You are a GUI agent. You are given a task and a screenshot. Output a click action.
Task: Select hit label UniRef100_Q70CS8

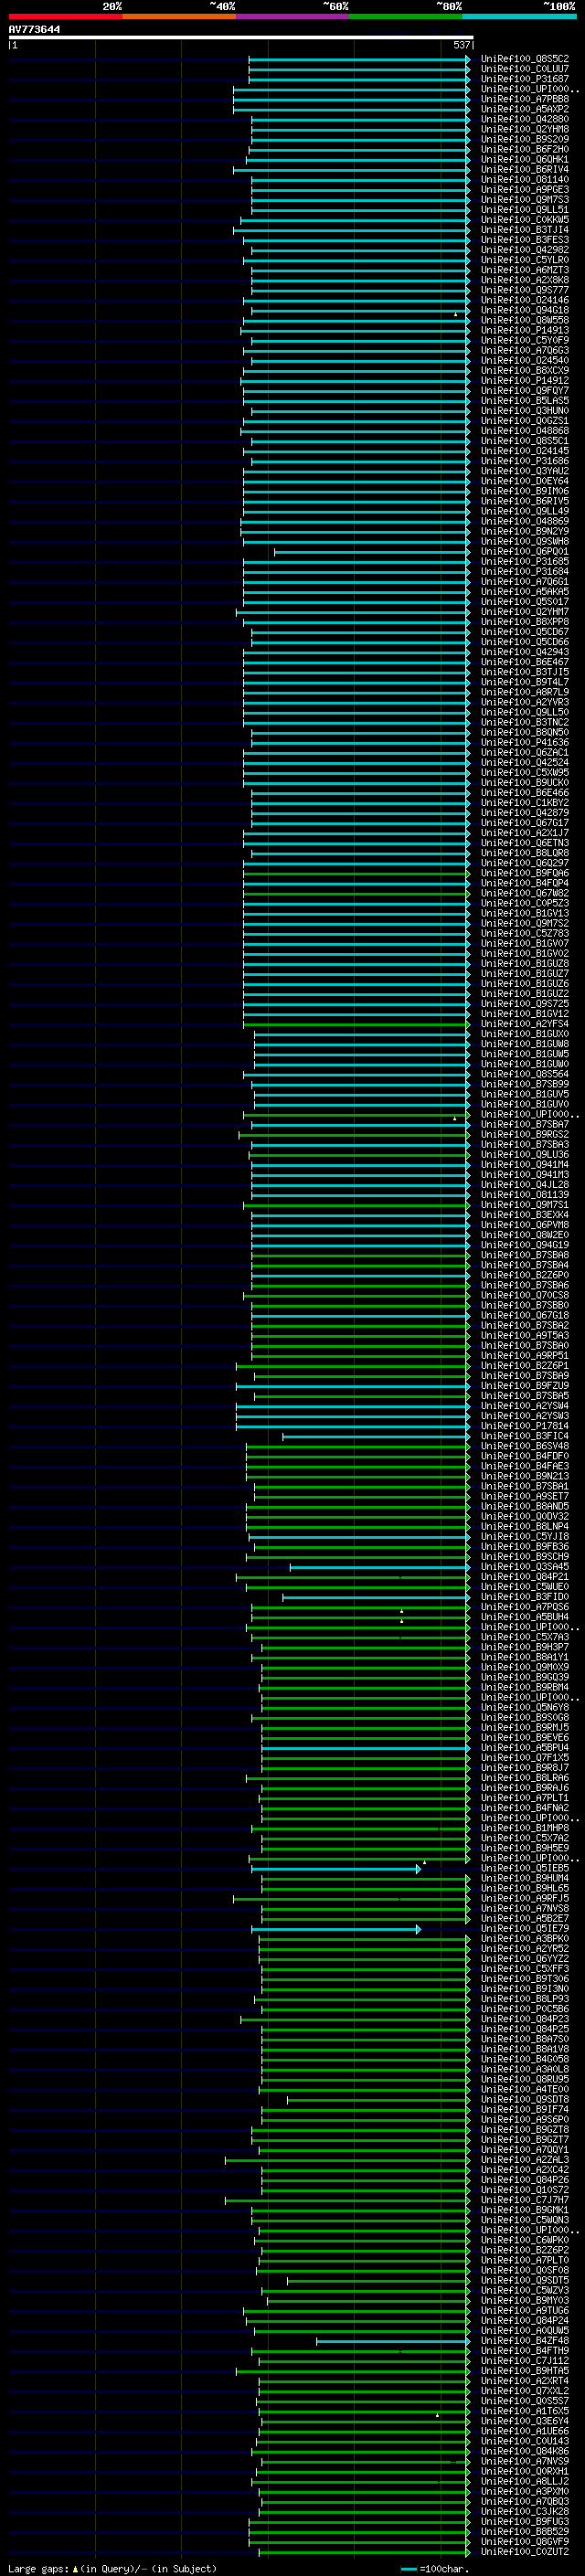(x=525, y=1295)
